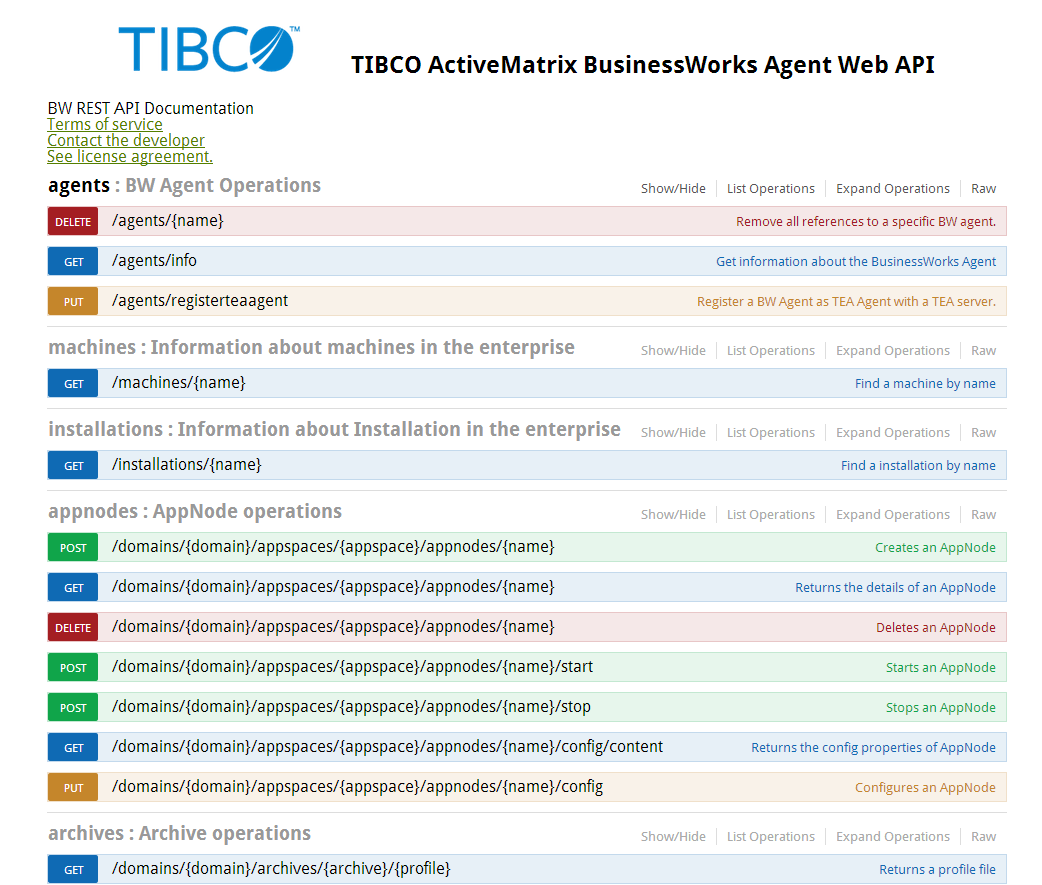Click the TIBCO logo
The image size is (1042, 885).
(209, 49)
